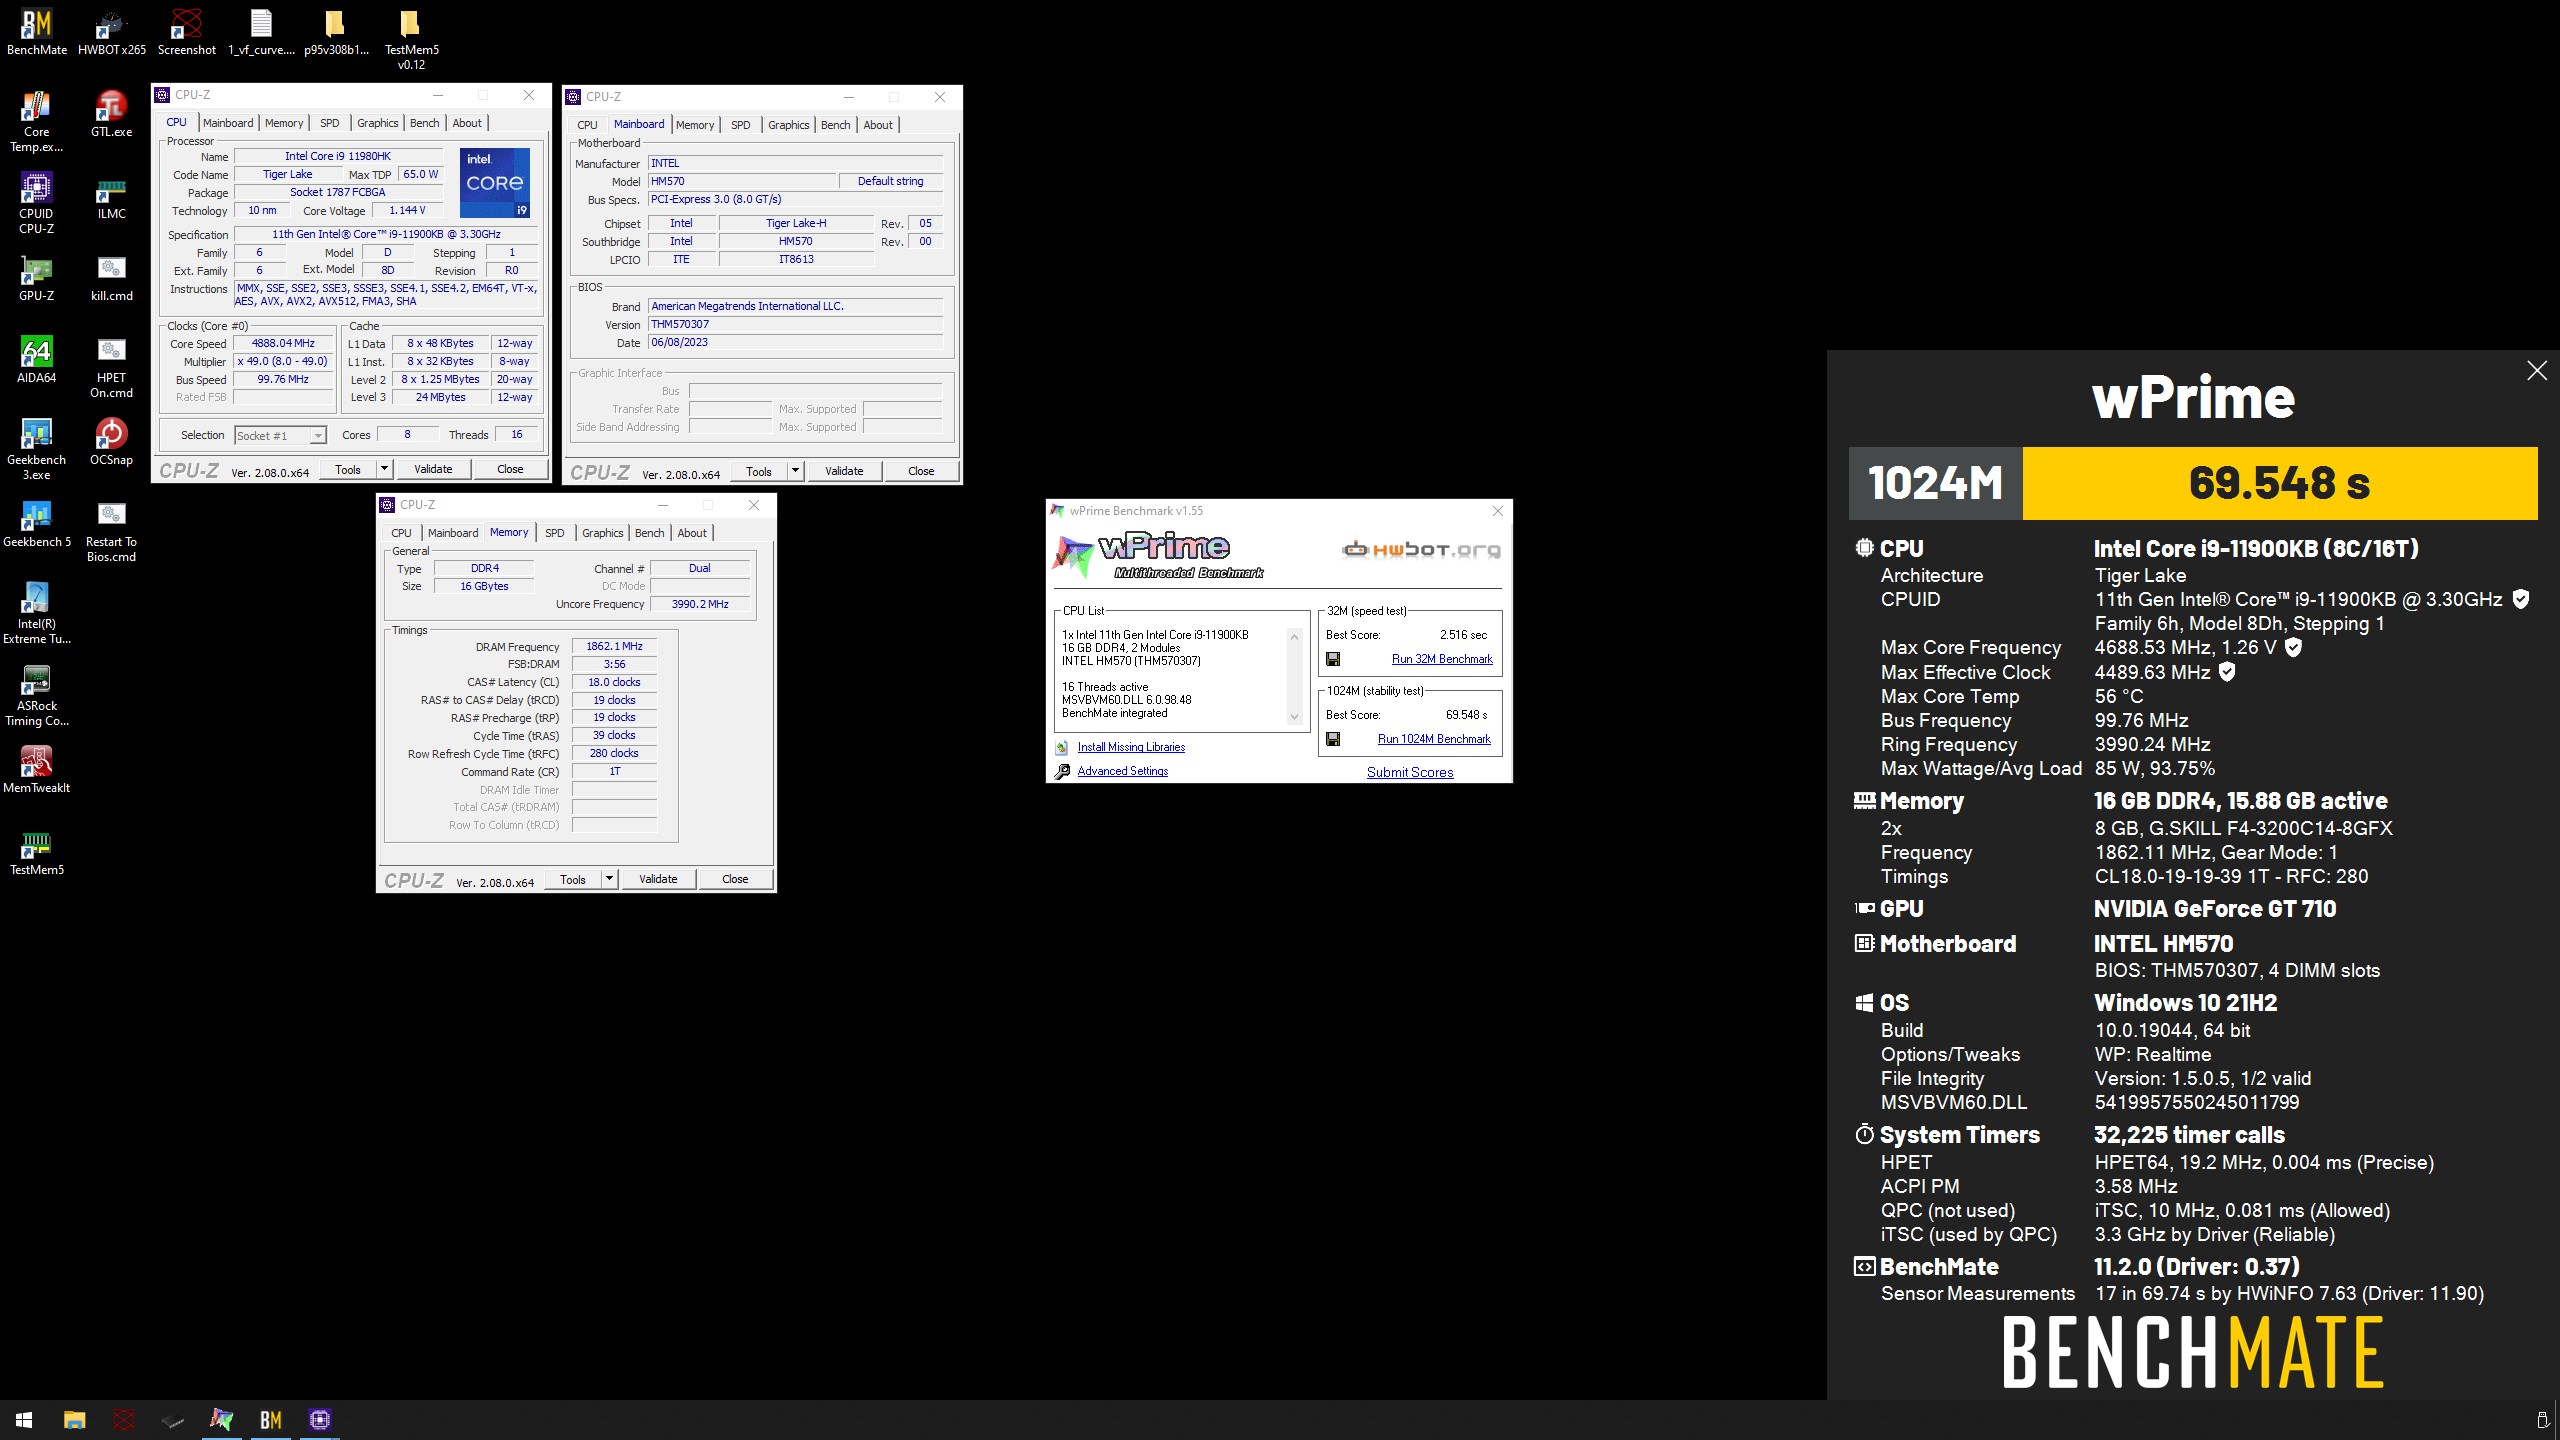Viewport: 2560px width, 1440px height.
Task: Switch to Mainboard tab in CPU-Z CPU window
Action: (228, 123)
